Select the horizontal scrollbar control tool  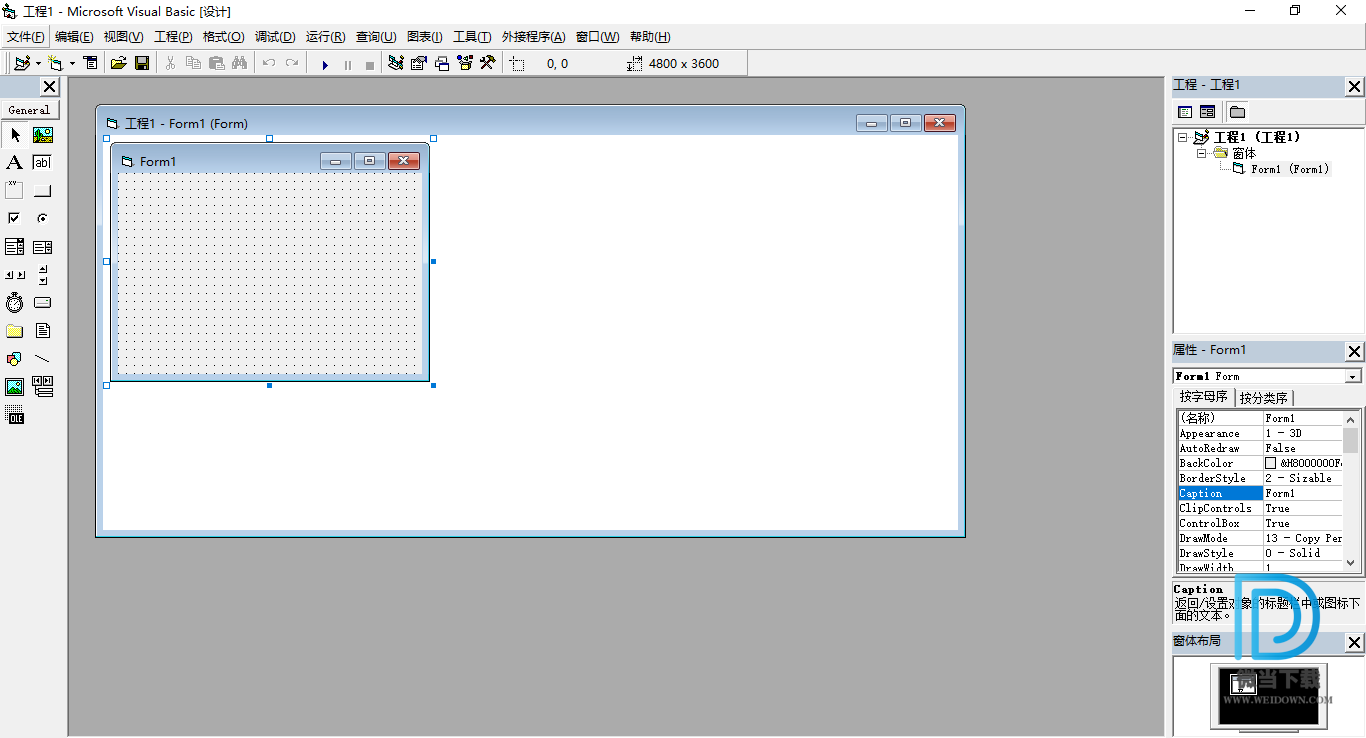(x=15, y=275)
